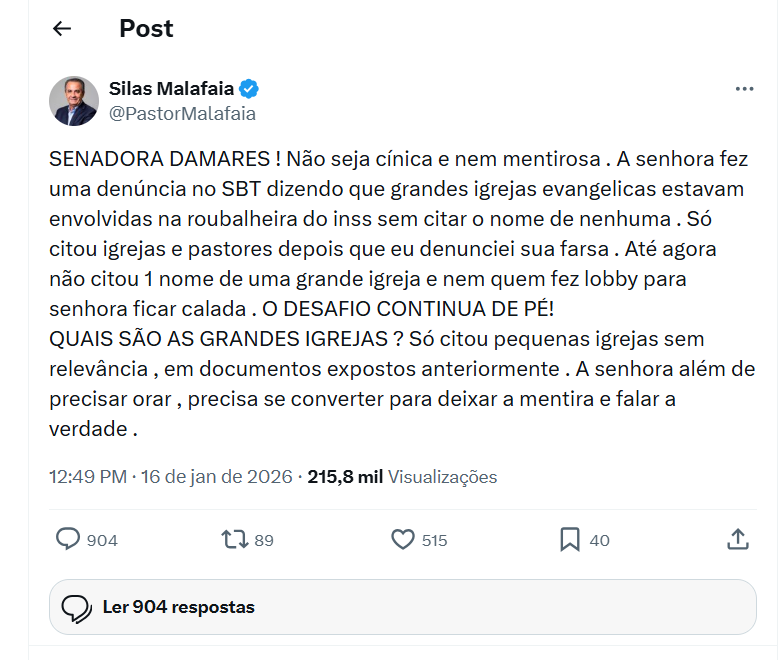This screenshot has width=782, height=660.
Task: Click the chat bubble icon beside Ler 904 respostas
Action: 76,608
